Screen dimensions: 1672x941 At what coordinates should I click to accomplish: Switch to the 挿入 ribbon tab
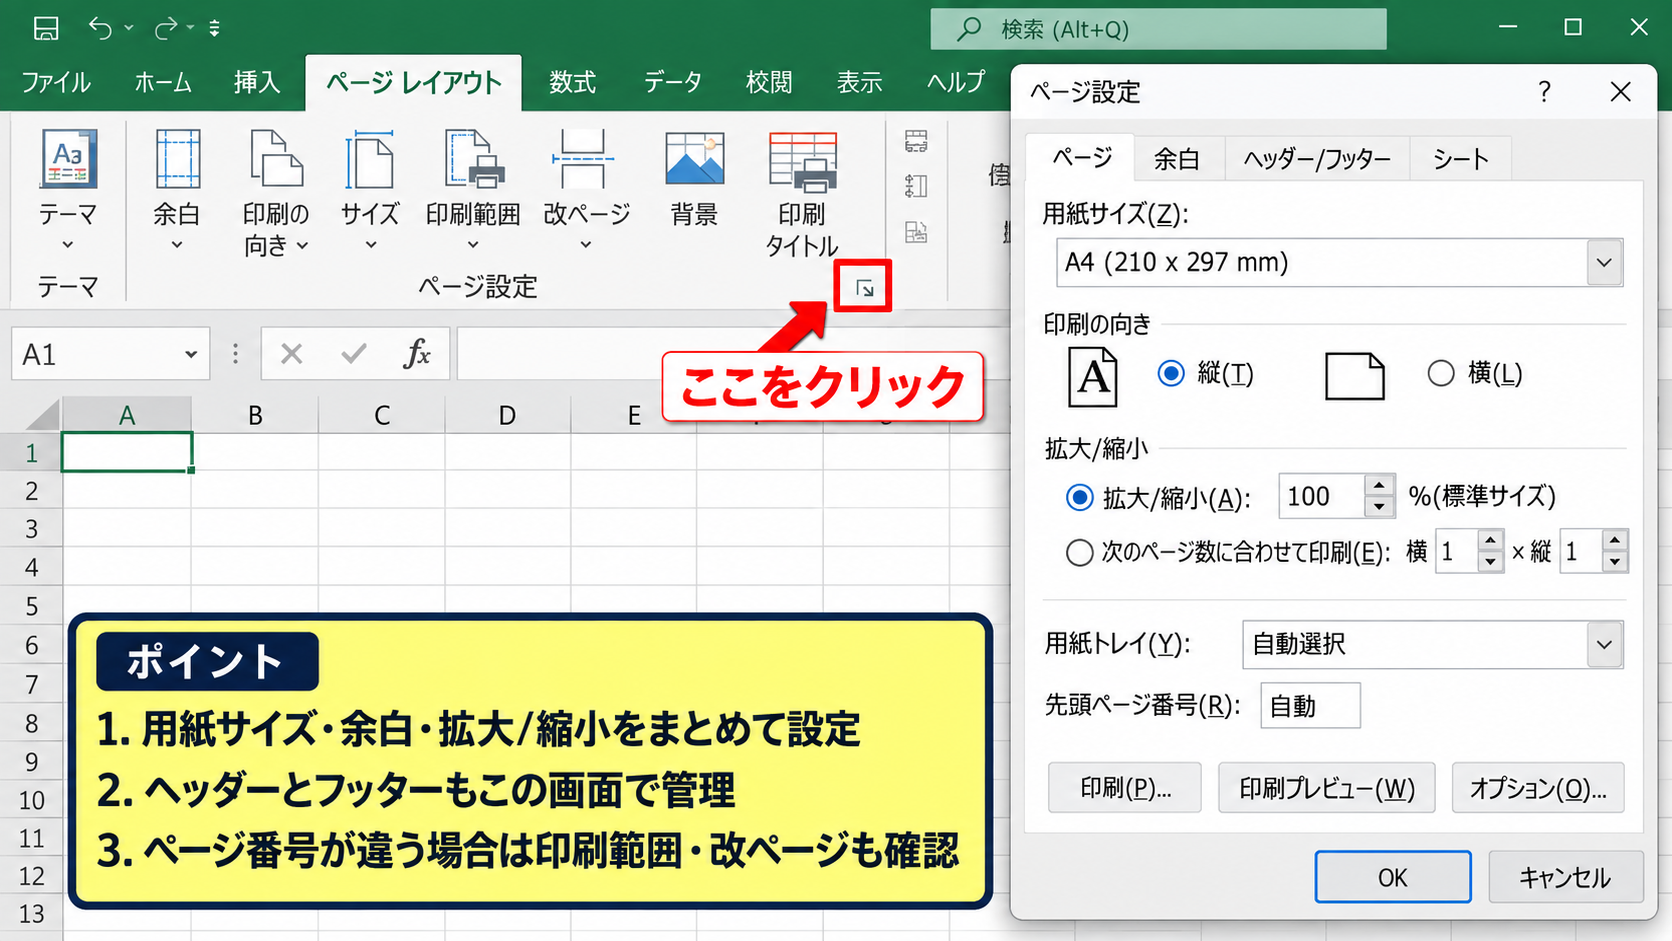pyautogui.click(x=257, y=82)
